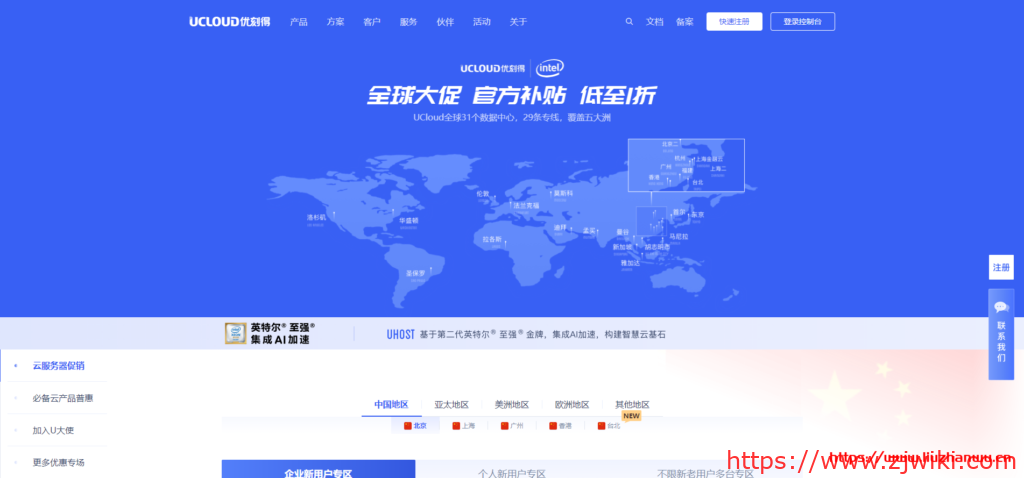Screen dimensions: 1024x478
Task: Switch to 欧洲地区 region tab
Action: point(572,405)
